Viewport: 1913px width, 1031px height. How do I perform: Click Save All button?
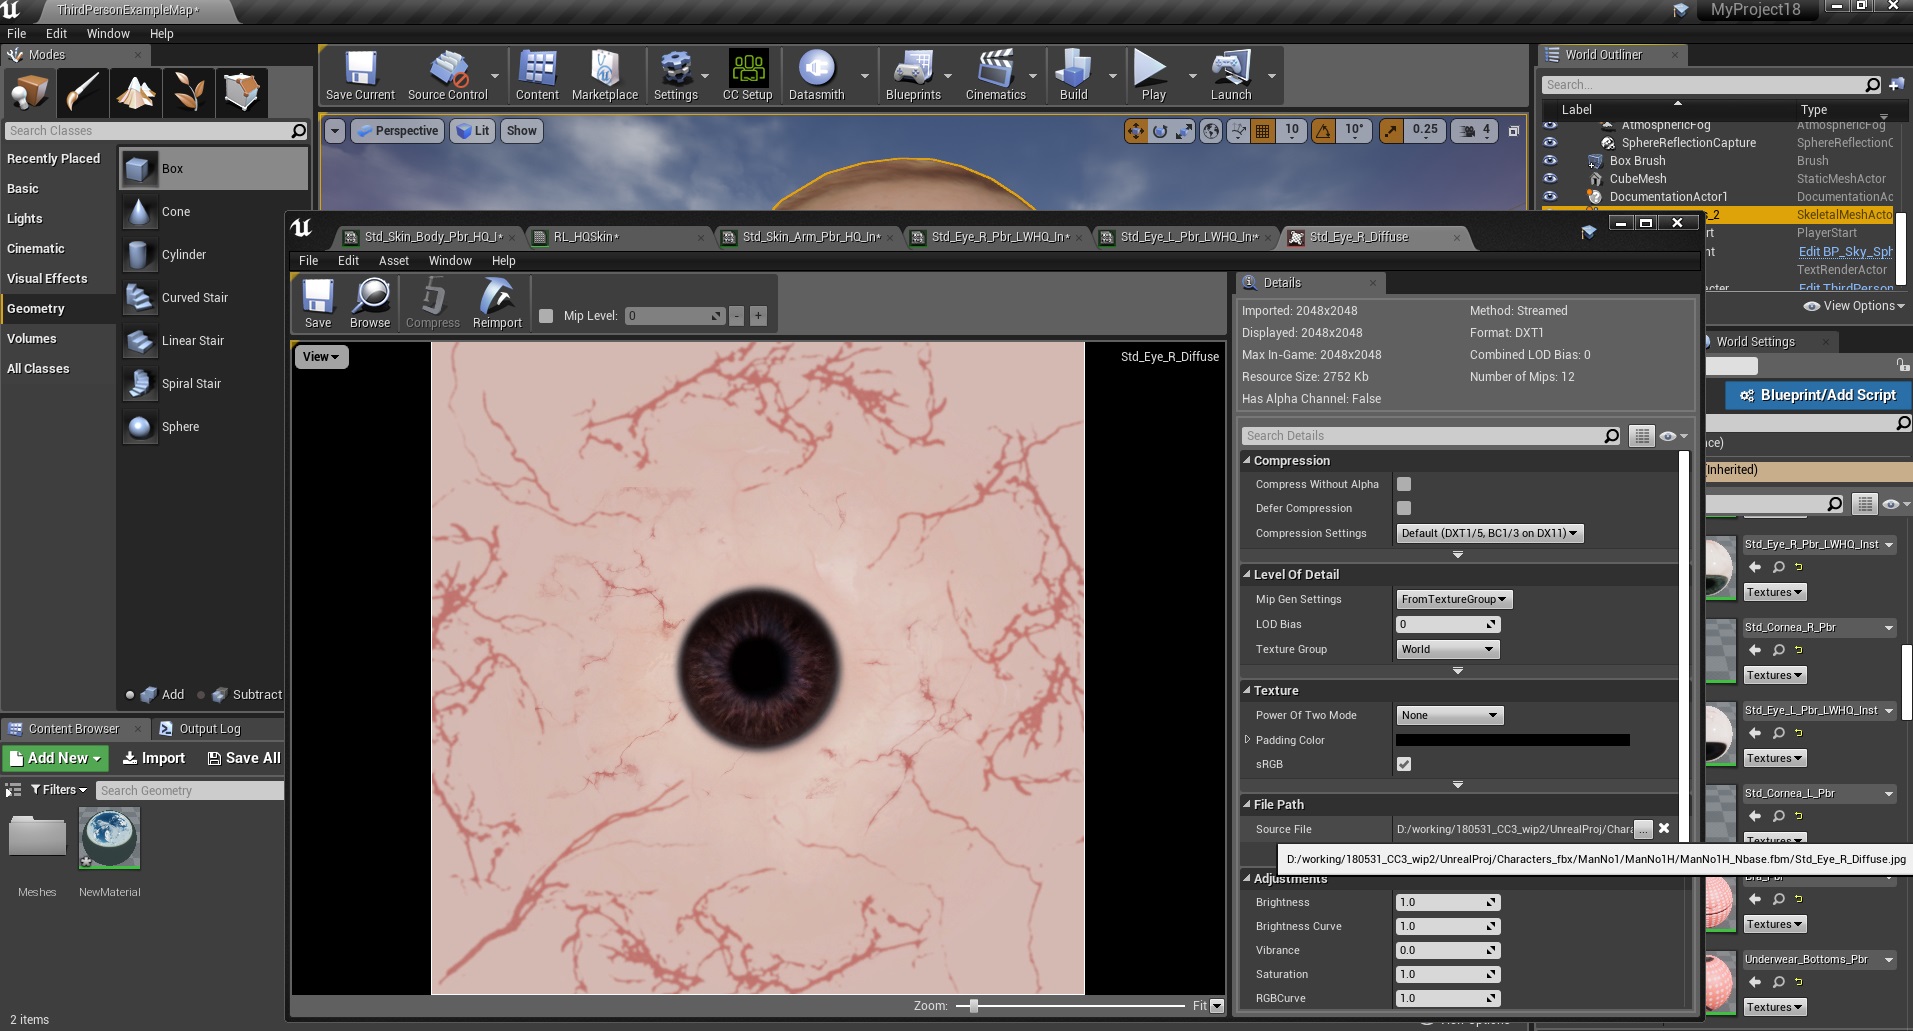pyautogui.click(x=243, y=758)
